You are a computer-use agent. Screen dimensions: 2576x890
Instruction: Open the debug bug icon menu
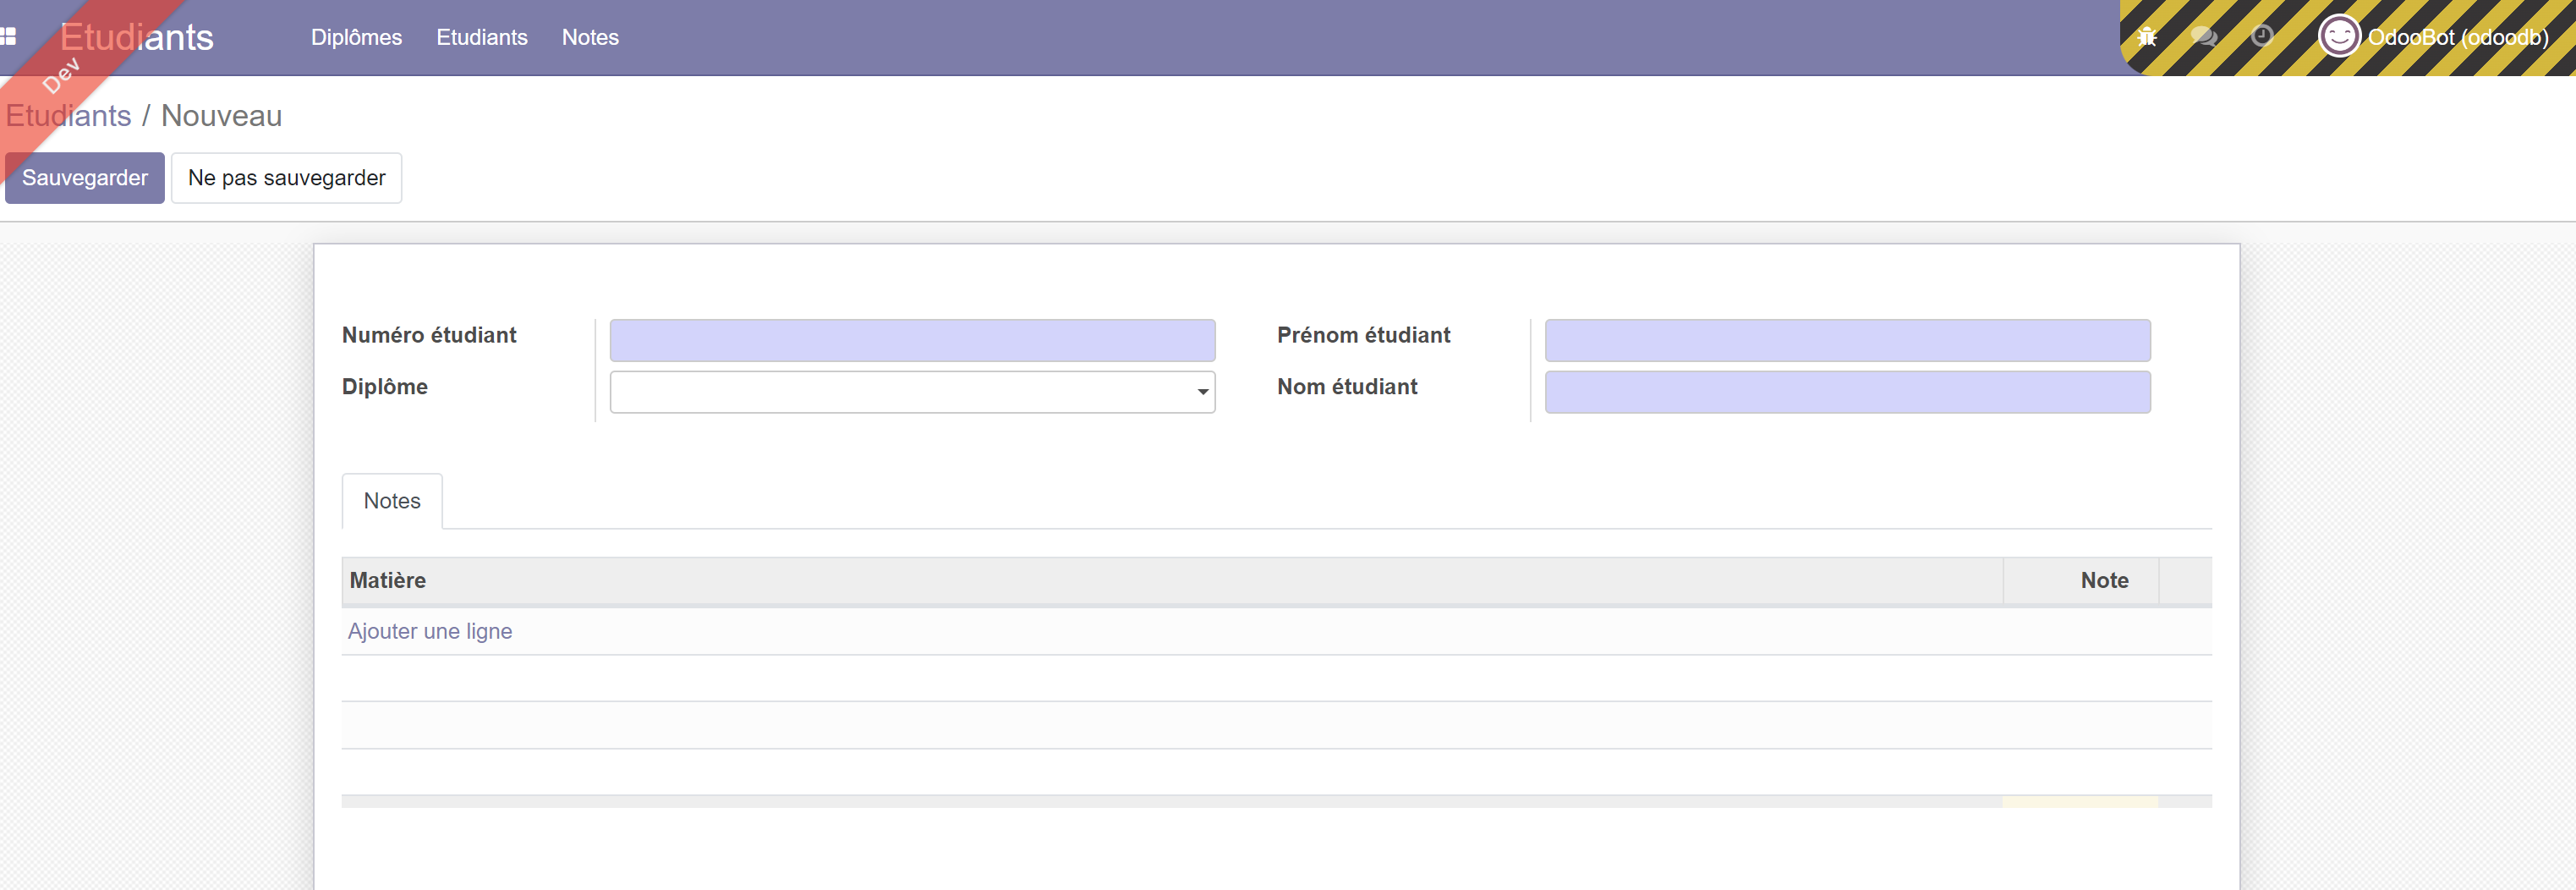click(2146, 37)
